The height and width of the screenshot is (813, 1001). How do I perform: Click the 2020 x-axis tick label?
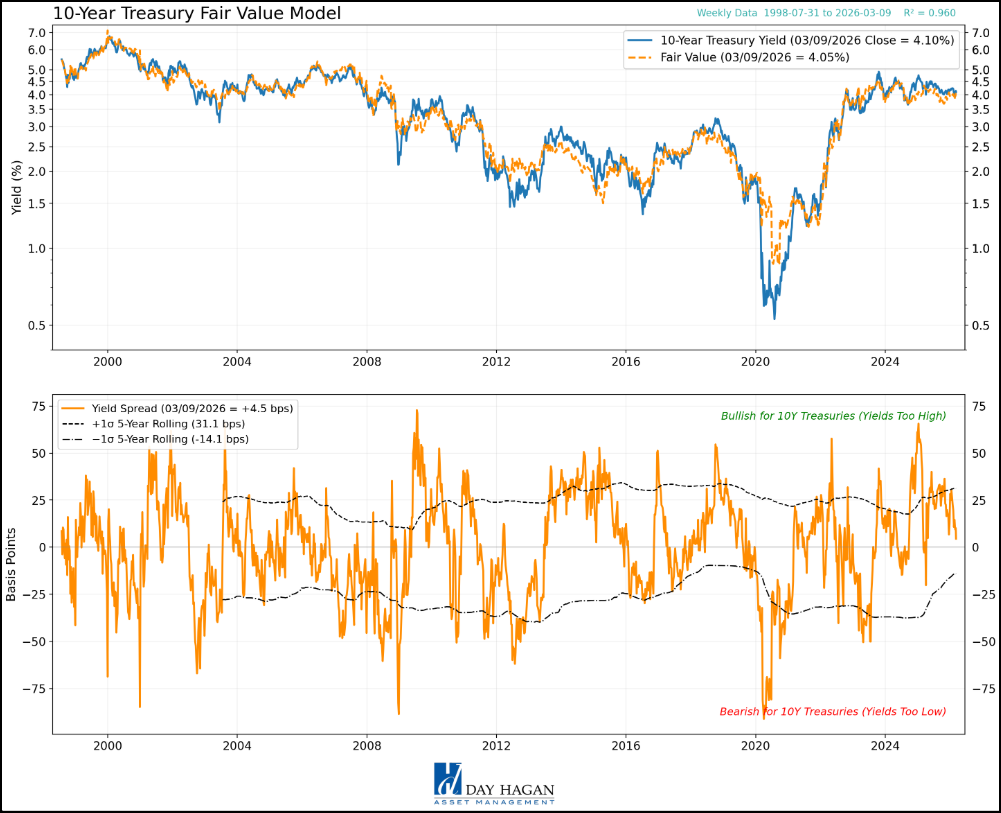(x=757, y=361)
